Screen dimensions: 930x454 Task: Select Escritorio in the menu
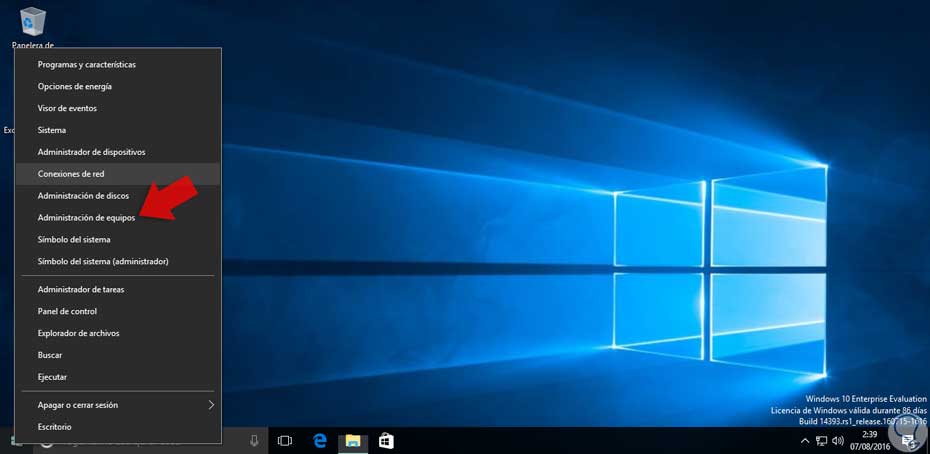[x=117, y=427]
